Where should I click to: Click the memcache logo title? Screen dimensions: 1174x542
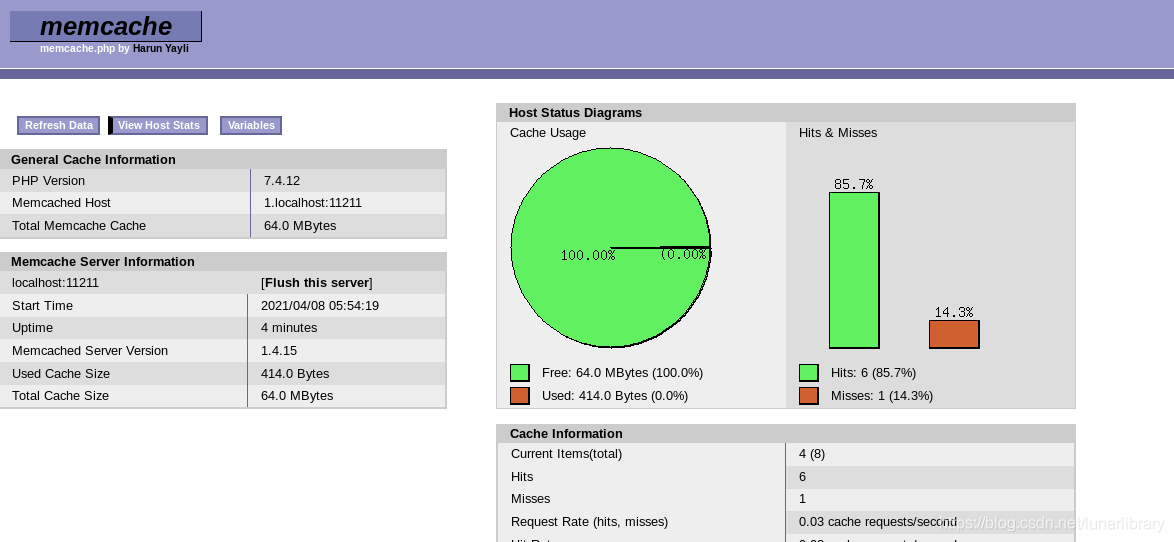coord(106,26)
